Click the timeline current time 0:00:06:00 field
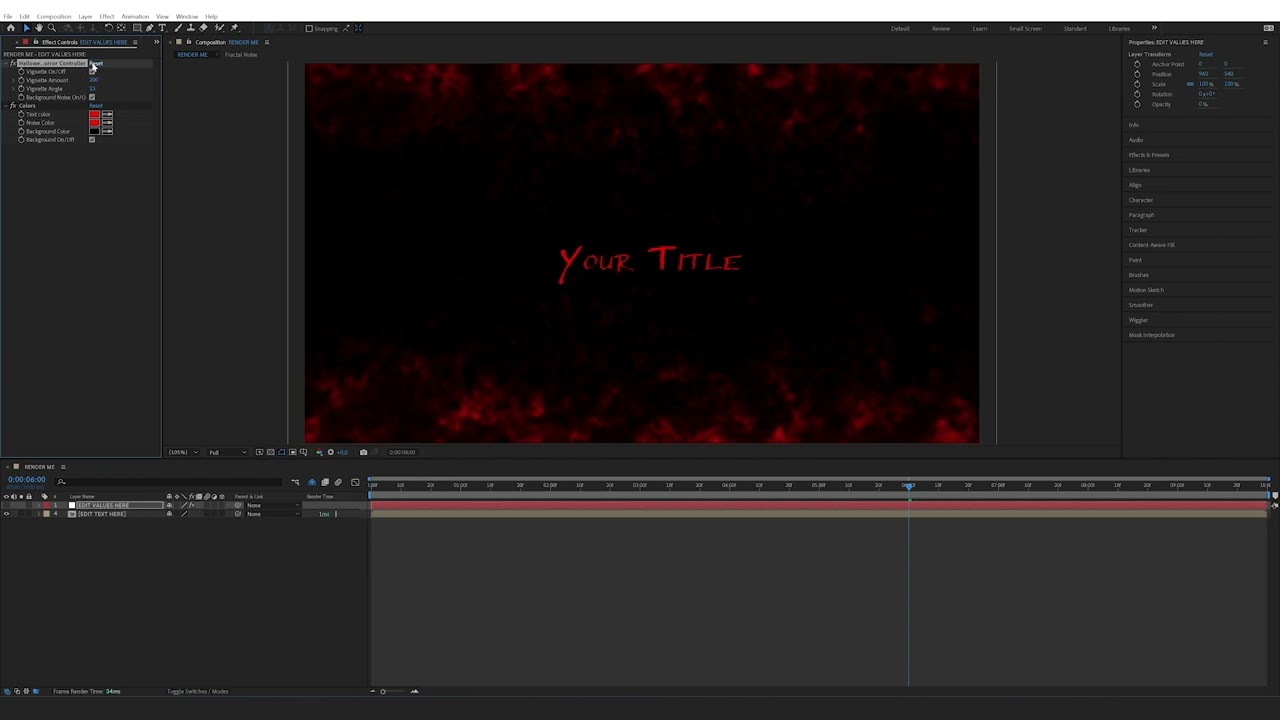Image resolution: width=1280 pixels, height=720 pixels. point(27,480)
